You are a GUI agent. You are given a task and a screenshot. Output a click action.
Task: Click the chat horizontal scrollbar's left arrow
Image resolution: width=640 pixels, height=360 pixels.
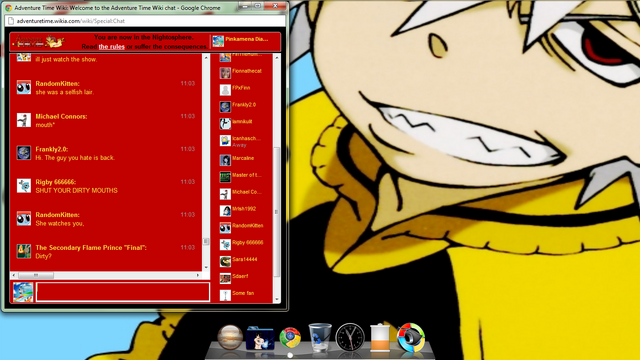pos(14,276)
